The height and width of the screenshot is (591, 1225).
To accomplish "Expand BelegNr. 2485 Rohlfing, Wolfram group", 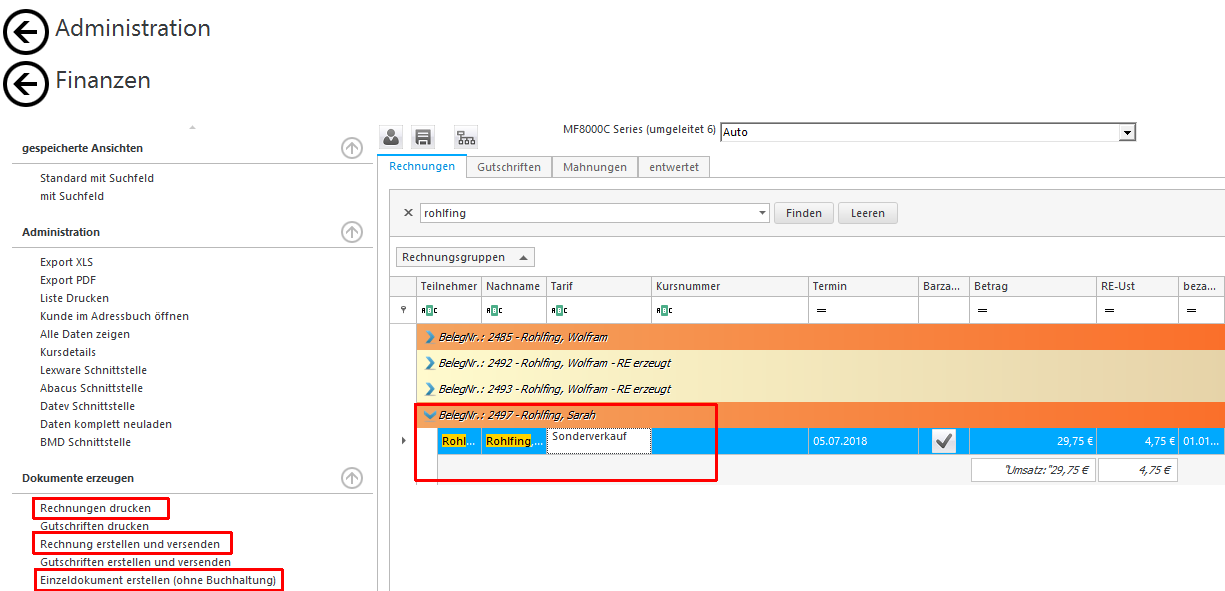I will click(x=430, y=337).
